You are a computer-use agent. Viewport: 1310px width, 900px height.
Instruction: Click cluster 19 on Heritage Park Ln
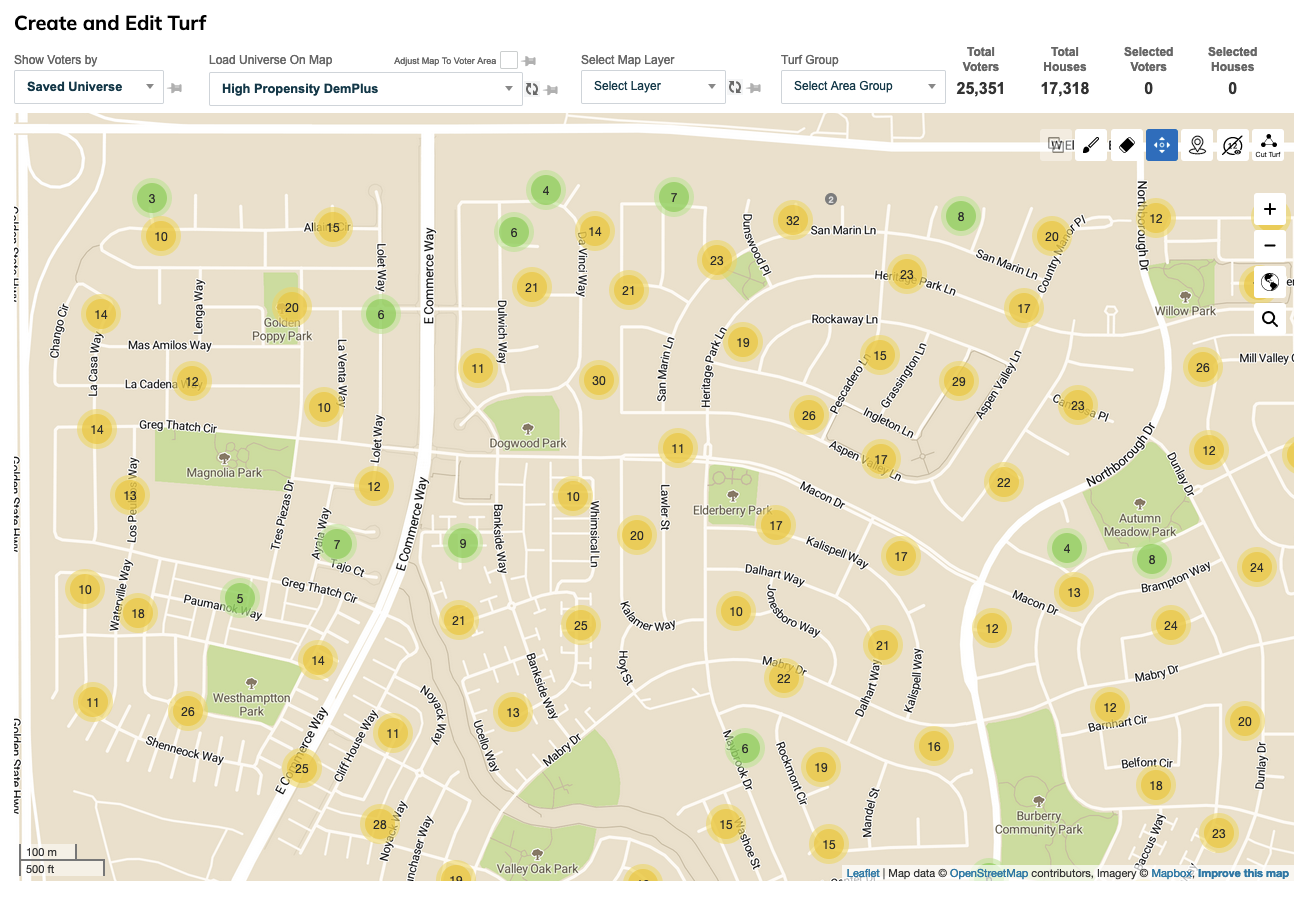point(743,343)
